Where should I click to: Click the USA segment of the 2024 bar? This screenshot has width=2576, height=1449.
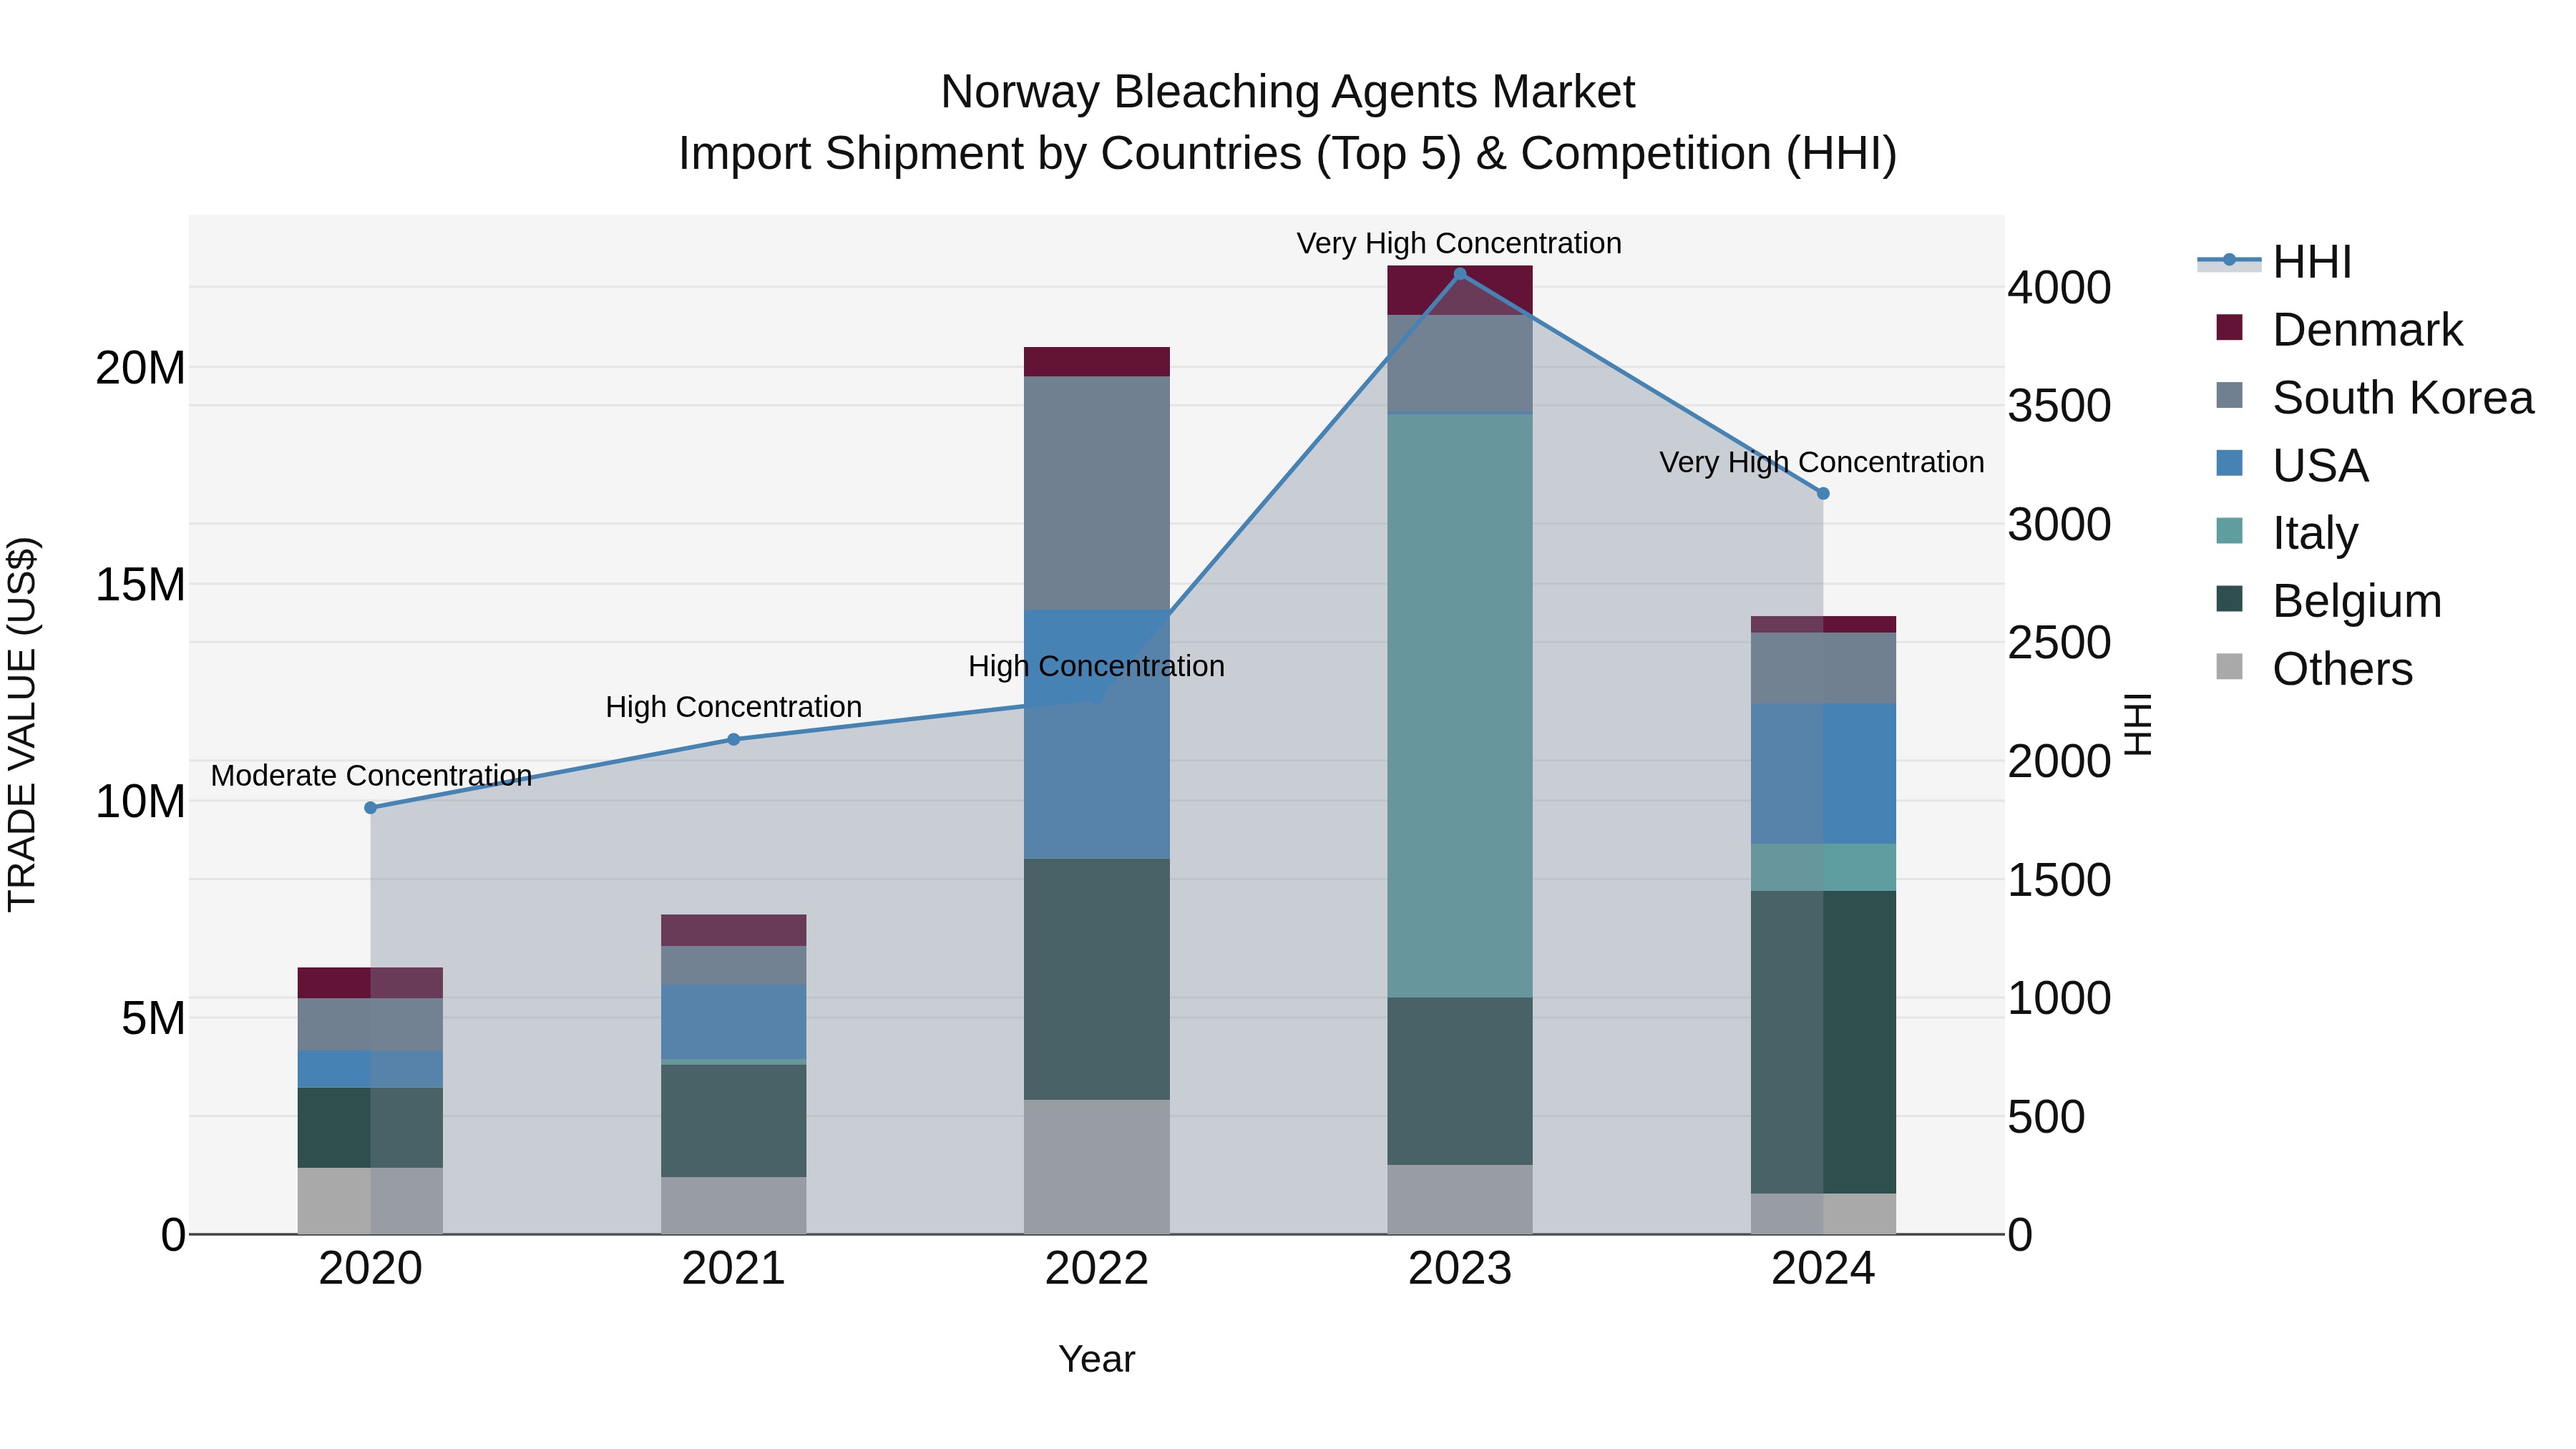click(x=1823, y=774)
